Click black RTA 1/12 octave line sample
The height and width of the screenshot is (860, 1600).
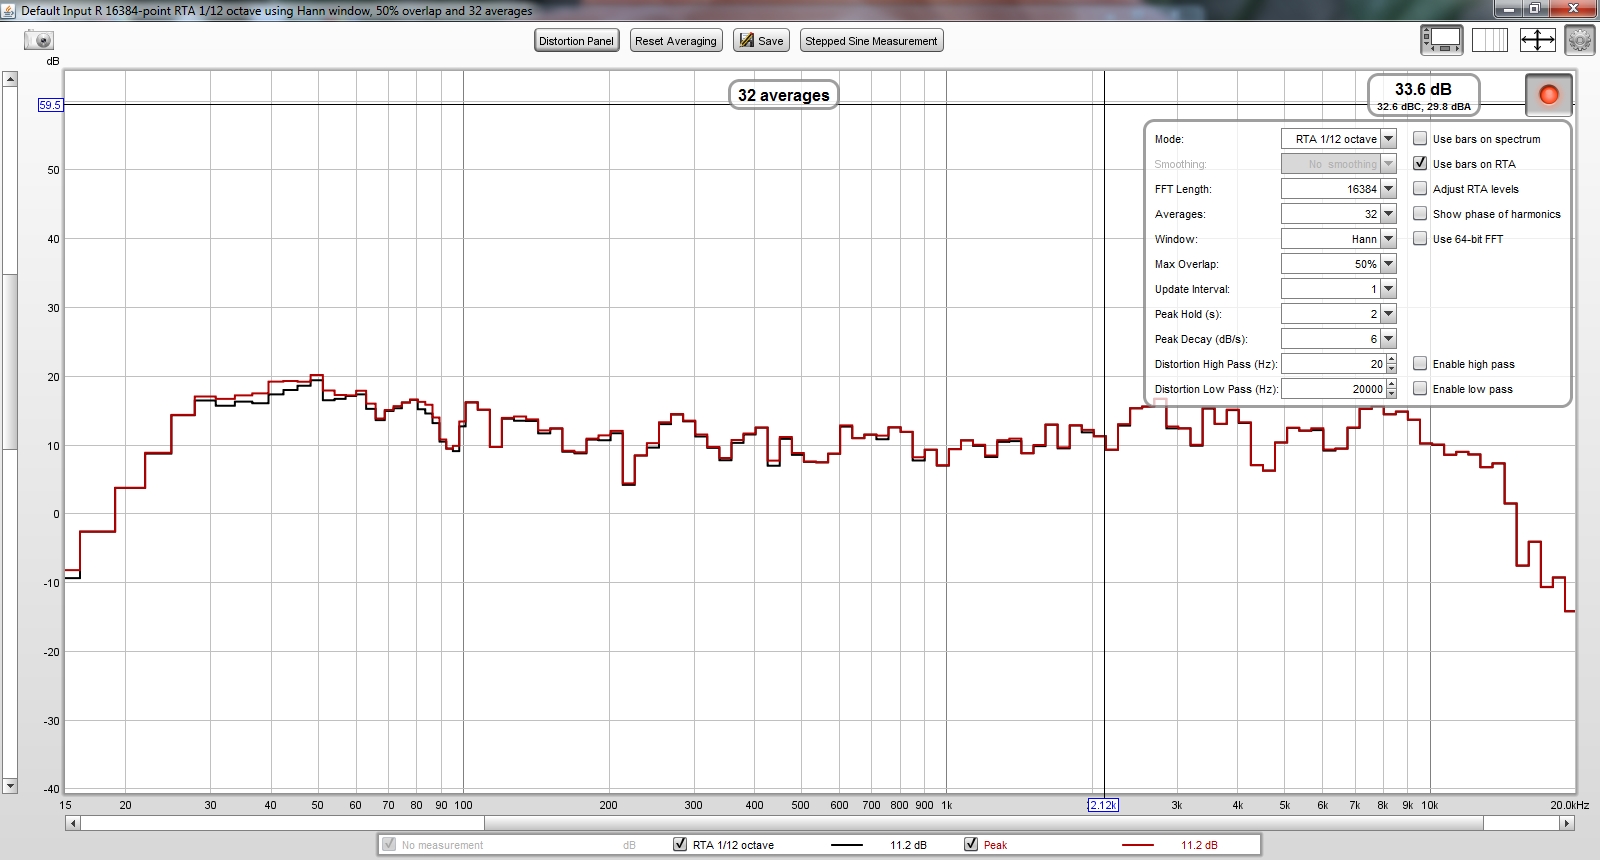pos(847,845)
